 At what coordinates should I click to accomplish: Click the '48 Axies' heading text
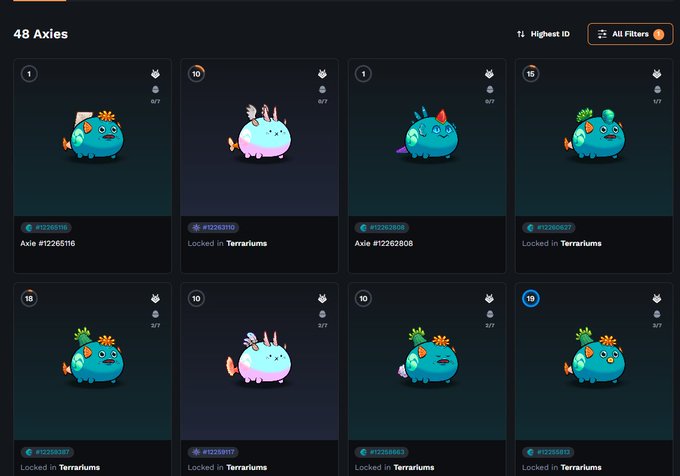41,34
